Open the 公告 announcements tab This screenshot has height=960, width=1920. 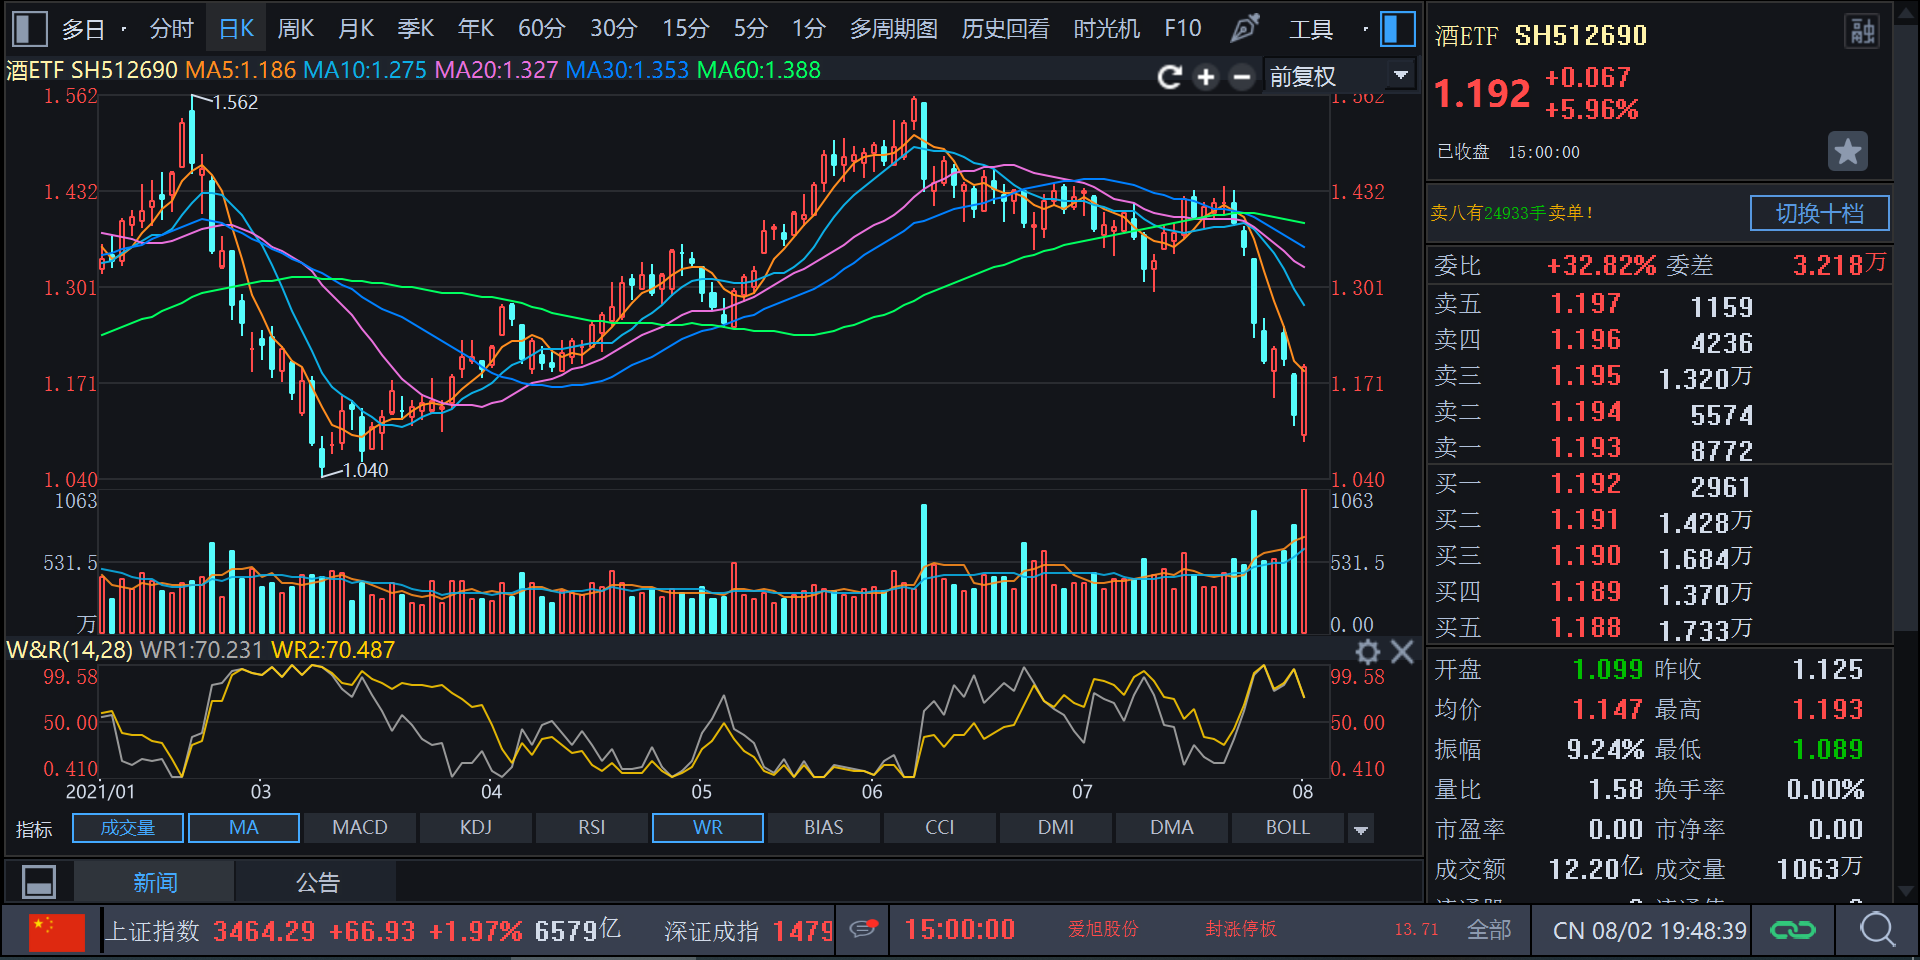(317, 882)
